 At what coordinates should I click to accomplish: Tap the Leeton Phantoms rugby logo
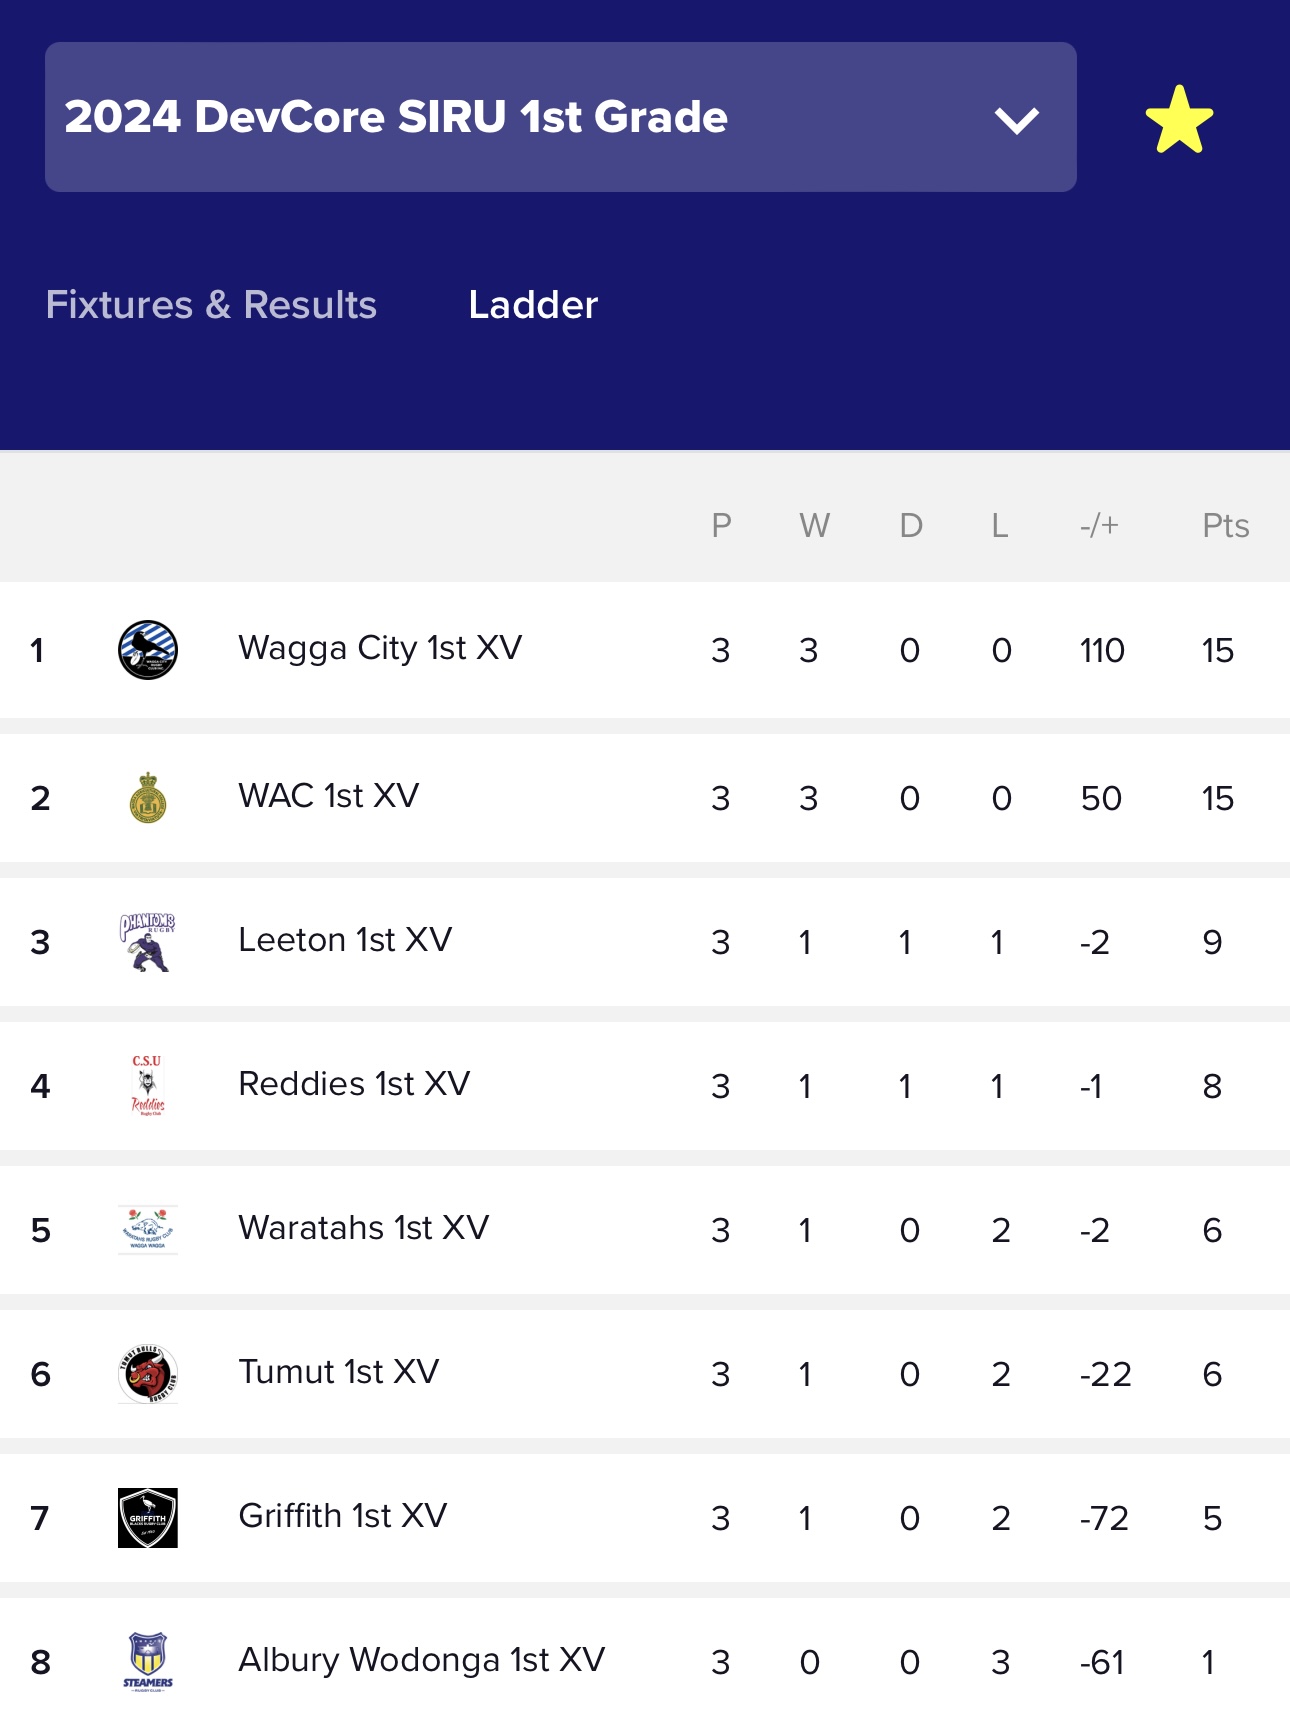click(x=148, y=942)
